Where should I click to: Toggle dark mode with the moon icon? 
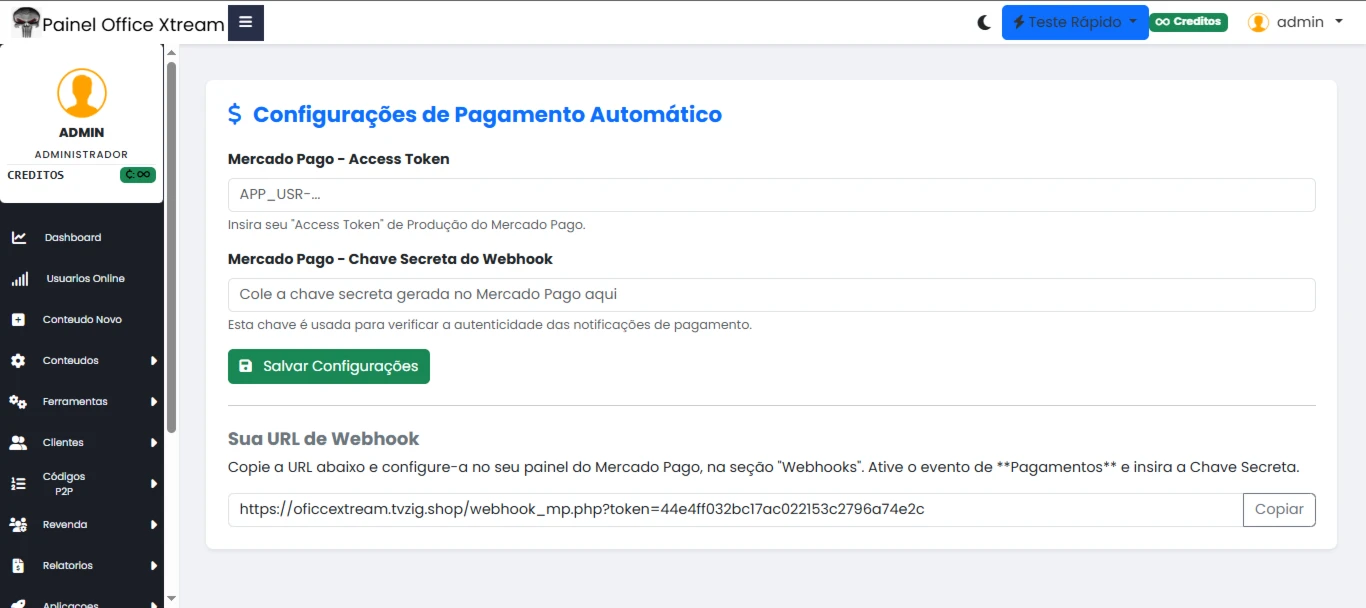click(984, 22)
